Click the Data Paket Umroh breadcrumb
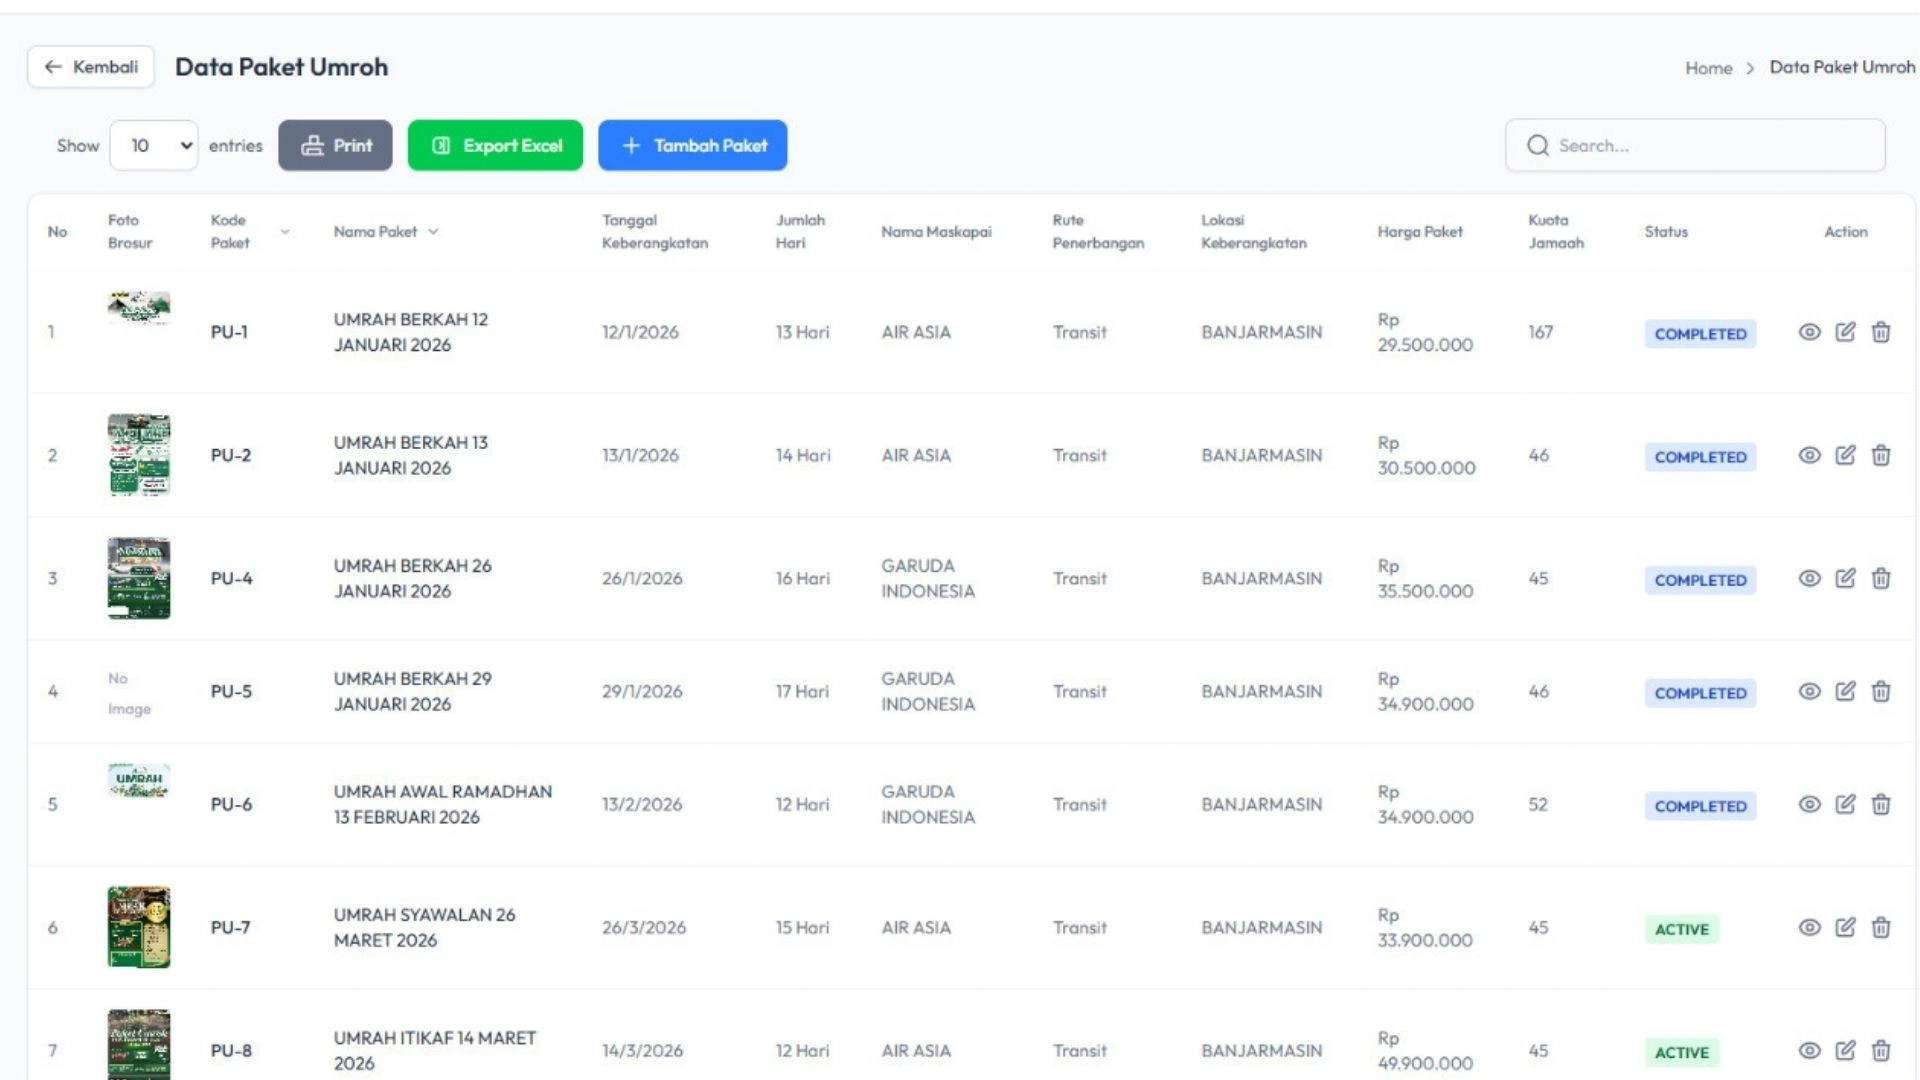 (1842, 67)
